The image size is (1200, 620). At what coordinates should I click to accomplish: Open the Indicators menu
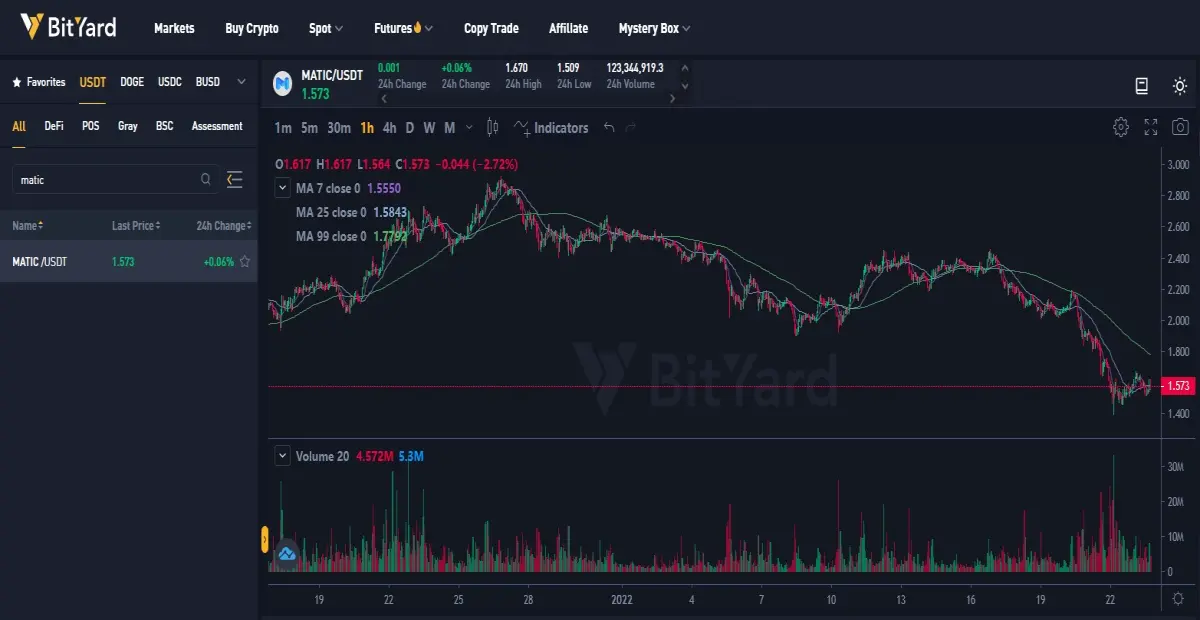tap(551, 128)
